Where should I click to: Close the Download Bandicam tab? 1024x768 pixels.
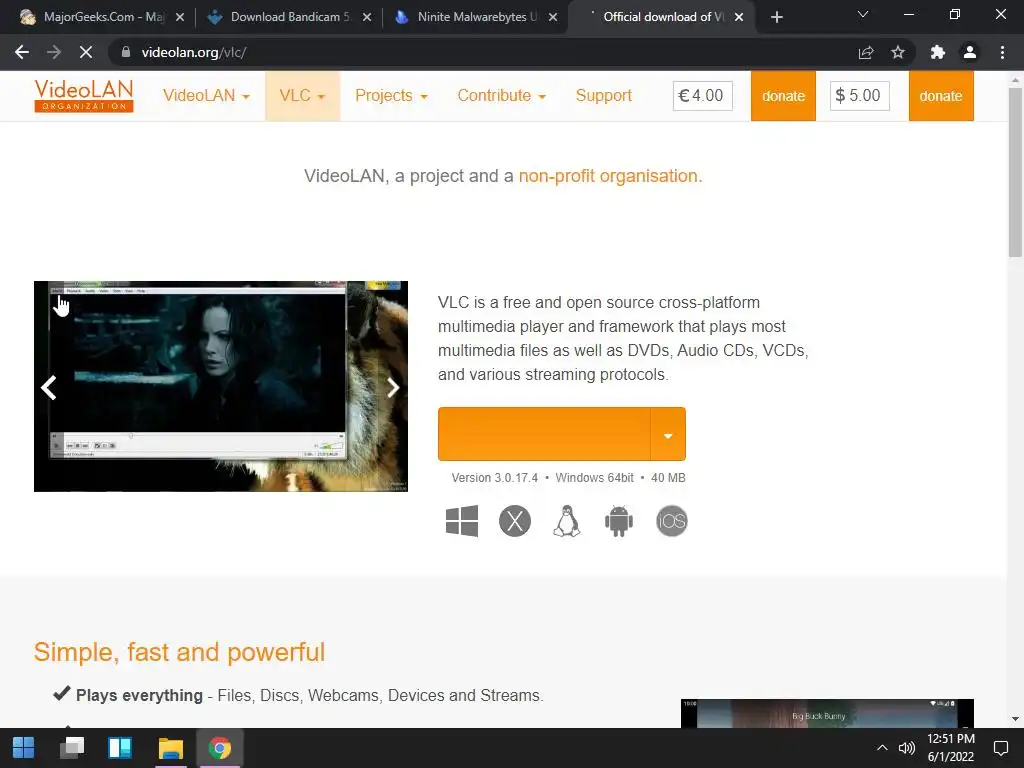[366, 17]
